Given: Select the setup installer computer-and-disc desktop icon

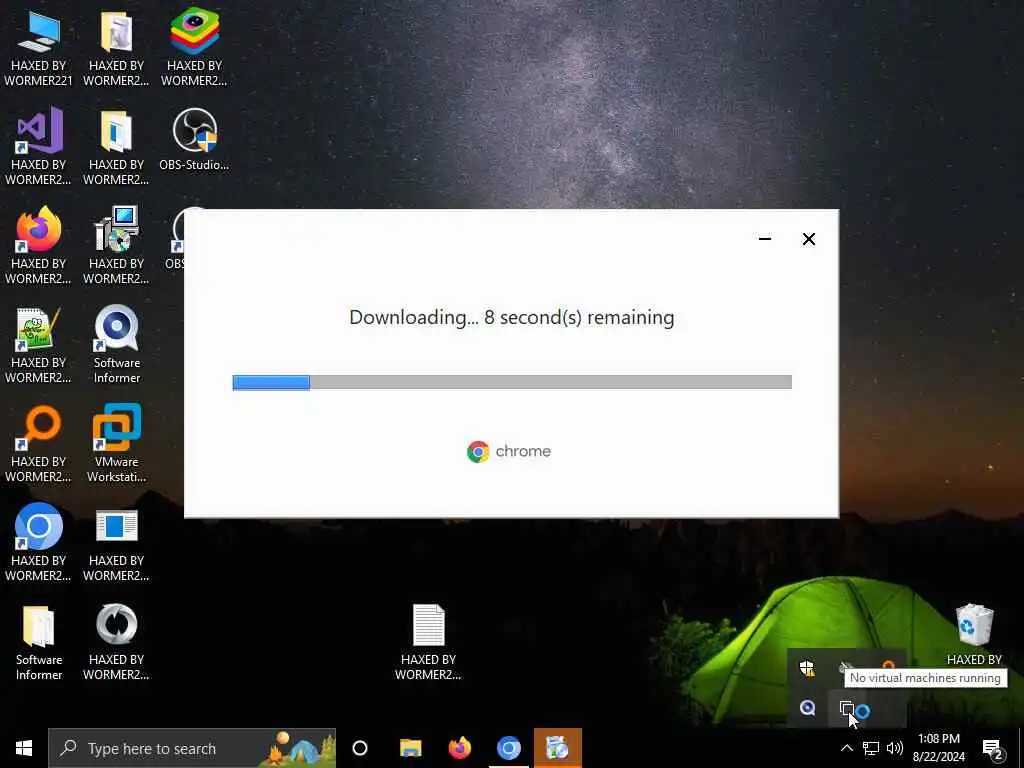Looking at the screenshot, I should click(116, 229).
